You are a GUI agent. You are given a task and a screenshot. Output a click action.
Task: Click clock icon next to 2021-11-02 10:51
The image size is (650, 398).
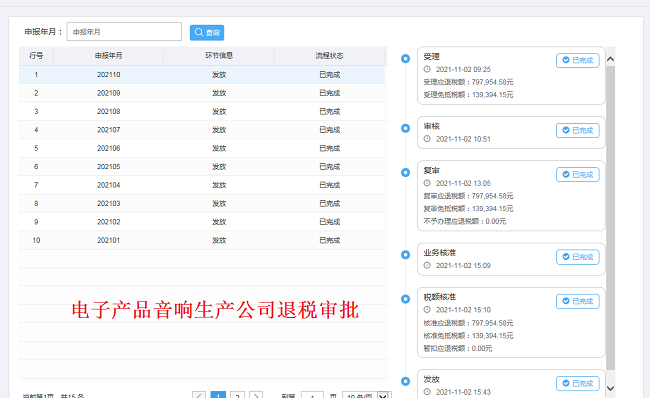[x=427, y=139]
